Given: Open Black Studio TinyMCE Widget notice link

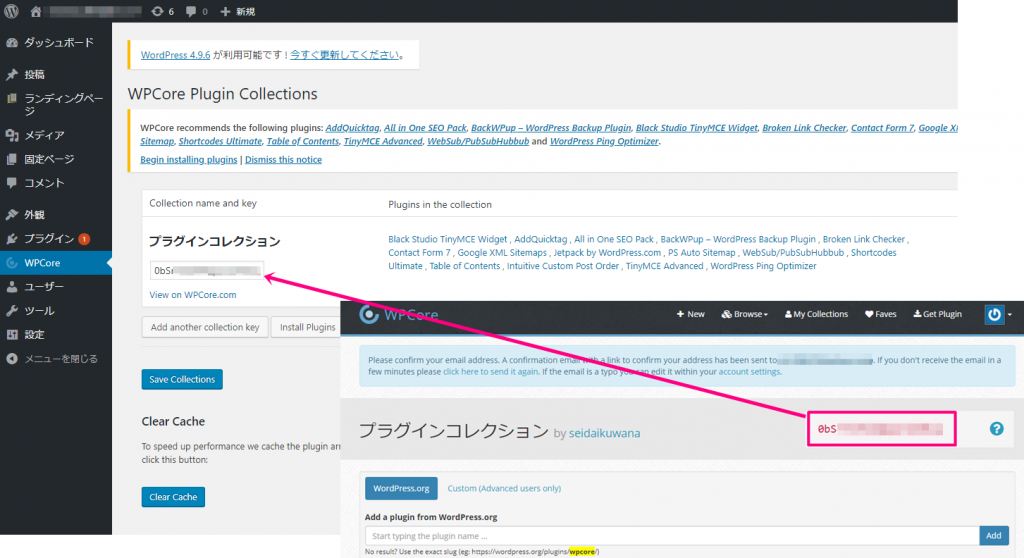Looking at the screenshot, I should 697,128.
